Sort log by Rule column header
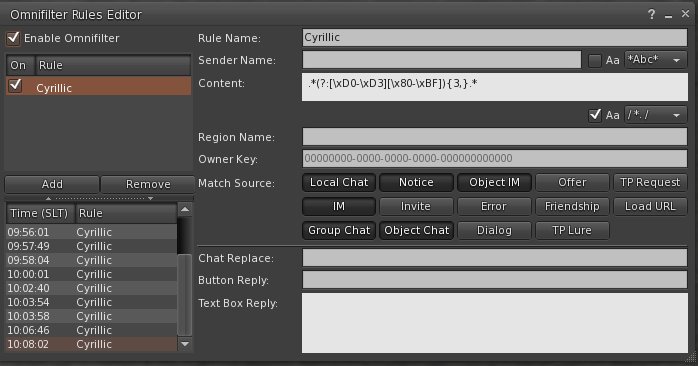698x366 pixels. 126,213
